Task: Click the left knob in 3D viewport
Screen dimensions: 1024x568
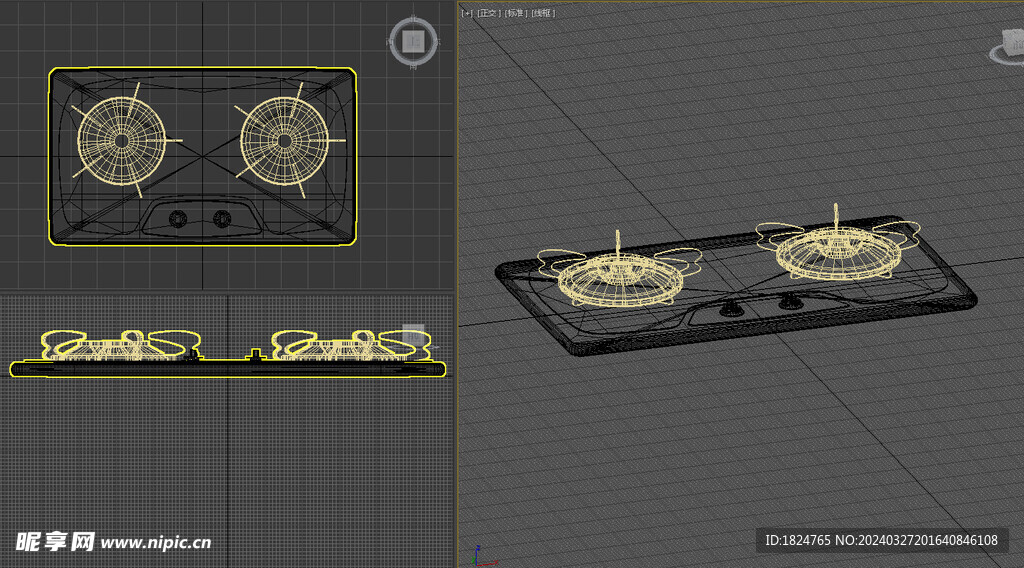Action: [727, 309]
